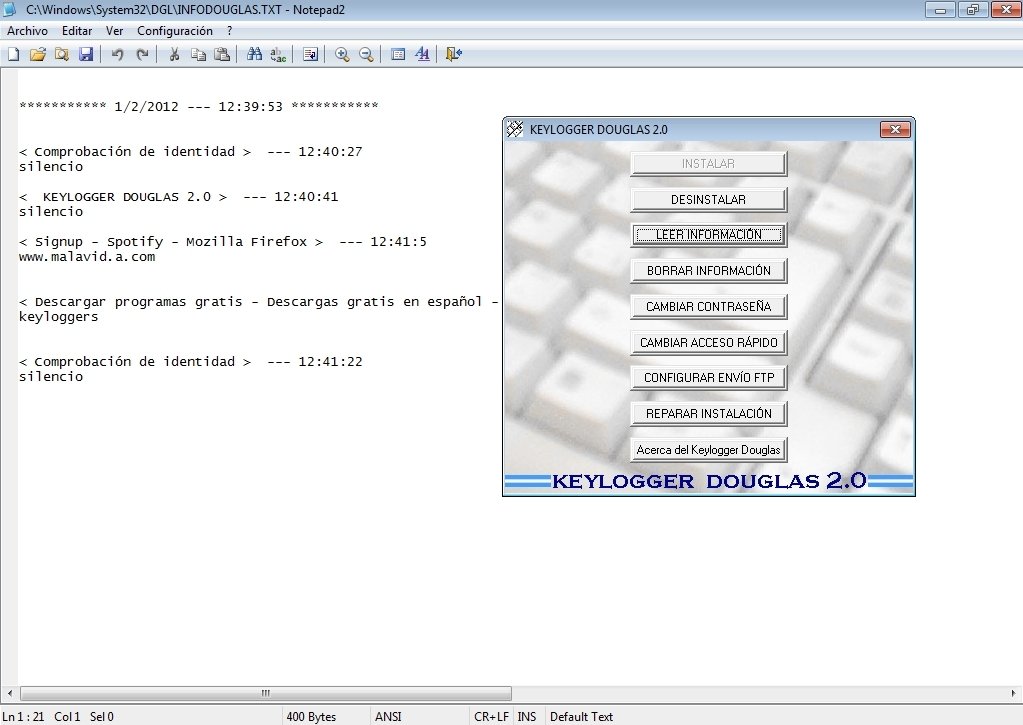Toggle word wrap toolbar icon

311,55
